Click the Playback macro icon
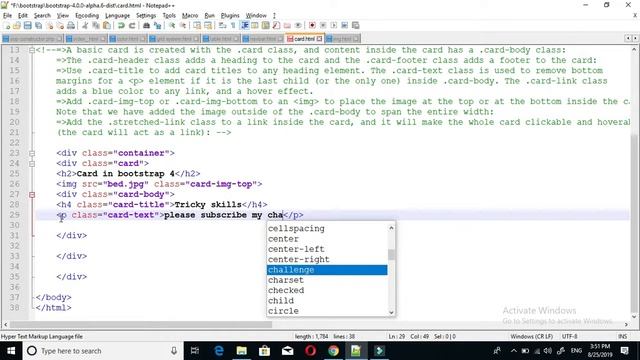The width and height of the screenshot is (640, 360). tap(333, 26)
